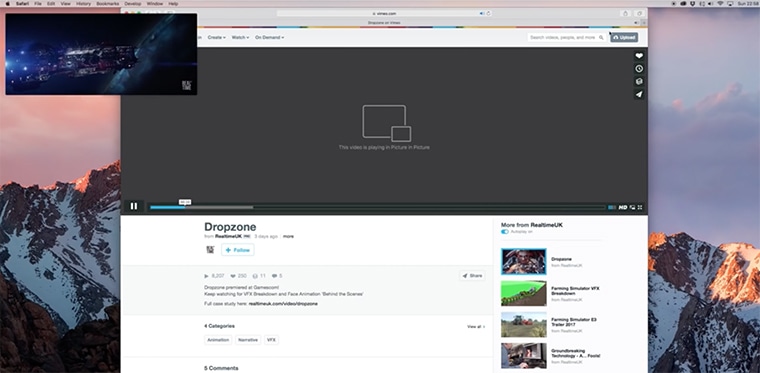Open the History menu

(83, 3)
